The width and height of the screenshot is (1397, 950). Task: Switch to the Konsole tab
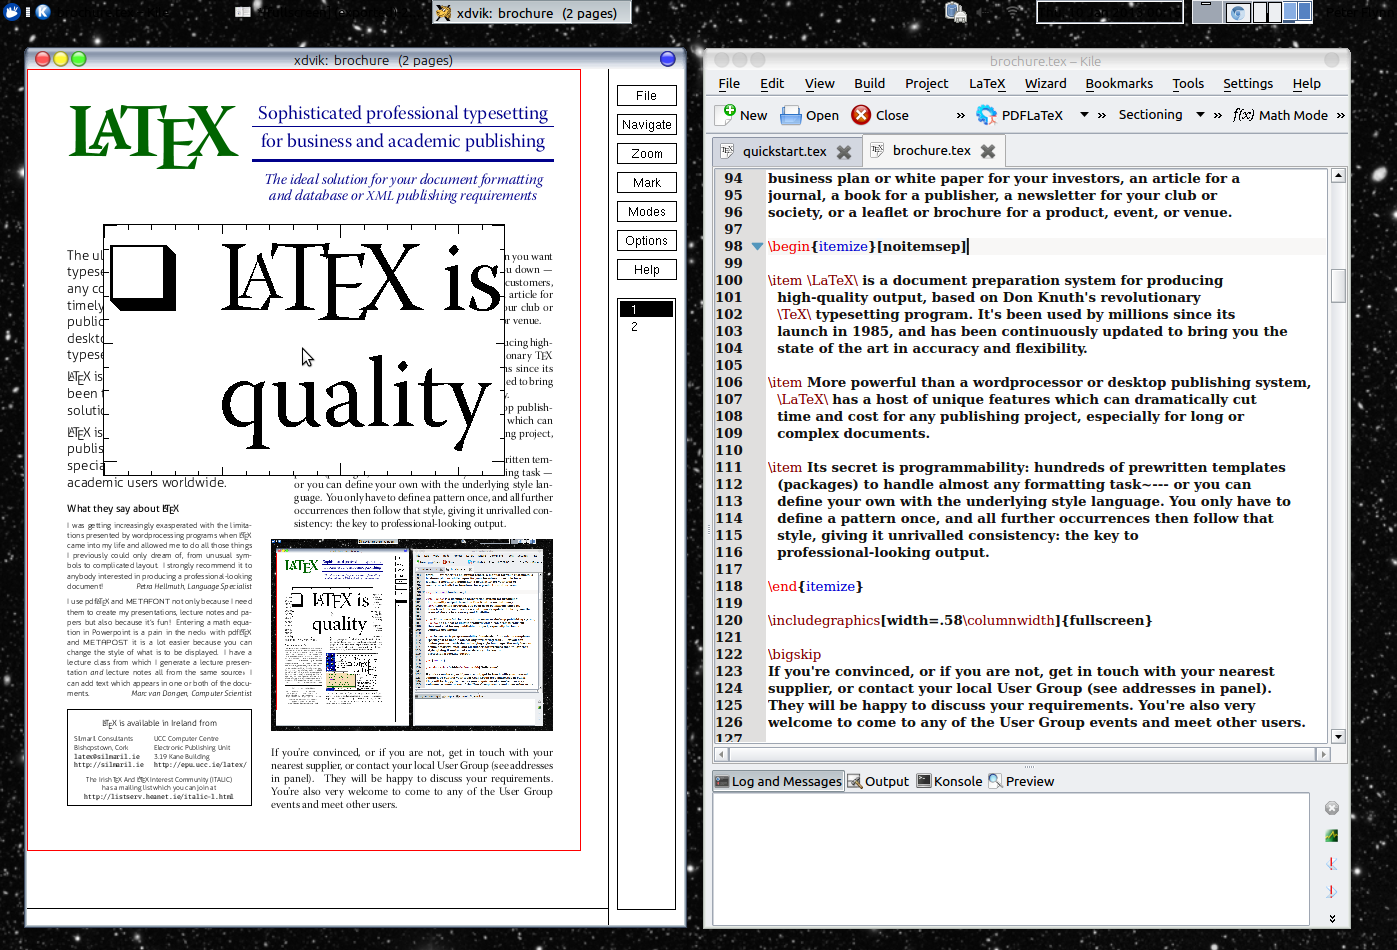[949, 781]
